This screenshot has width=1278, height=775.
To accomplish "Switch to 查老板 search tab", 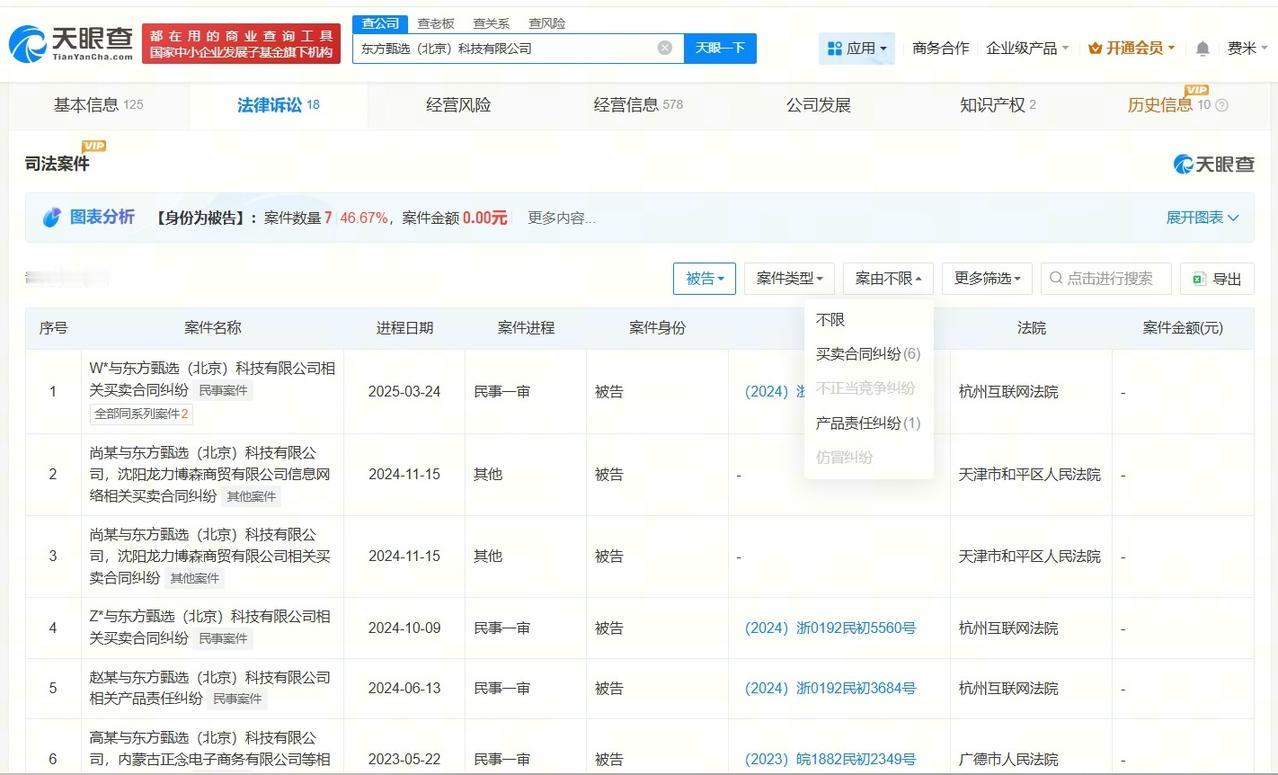I will 435,23.
